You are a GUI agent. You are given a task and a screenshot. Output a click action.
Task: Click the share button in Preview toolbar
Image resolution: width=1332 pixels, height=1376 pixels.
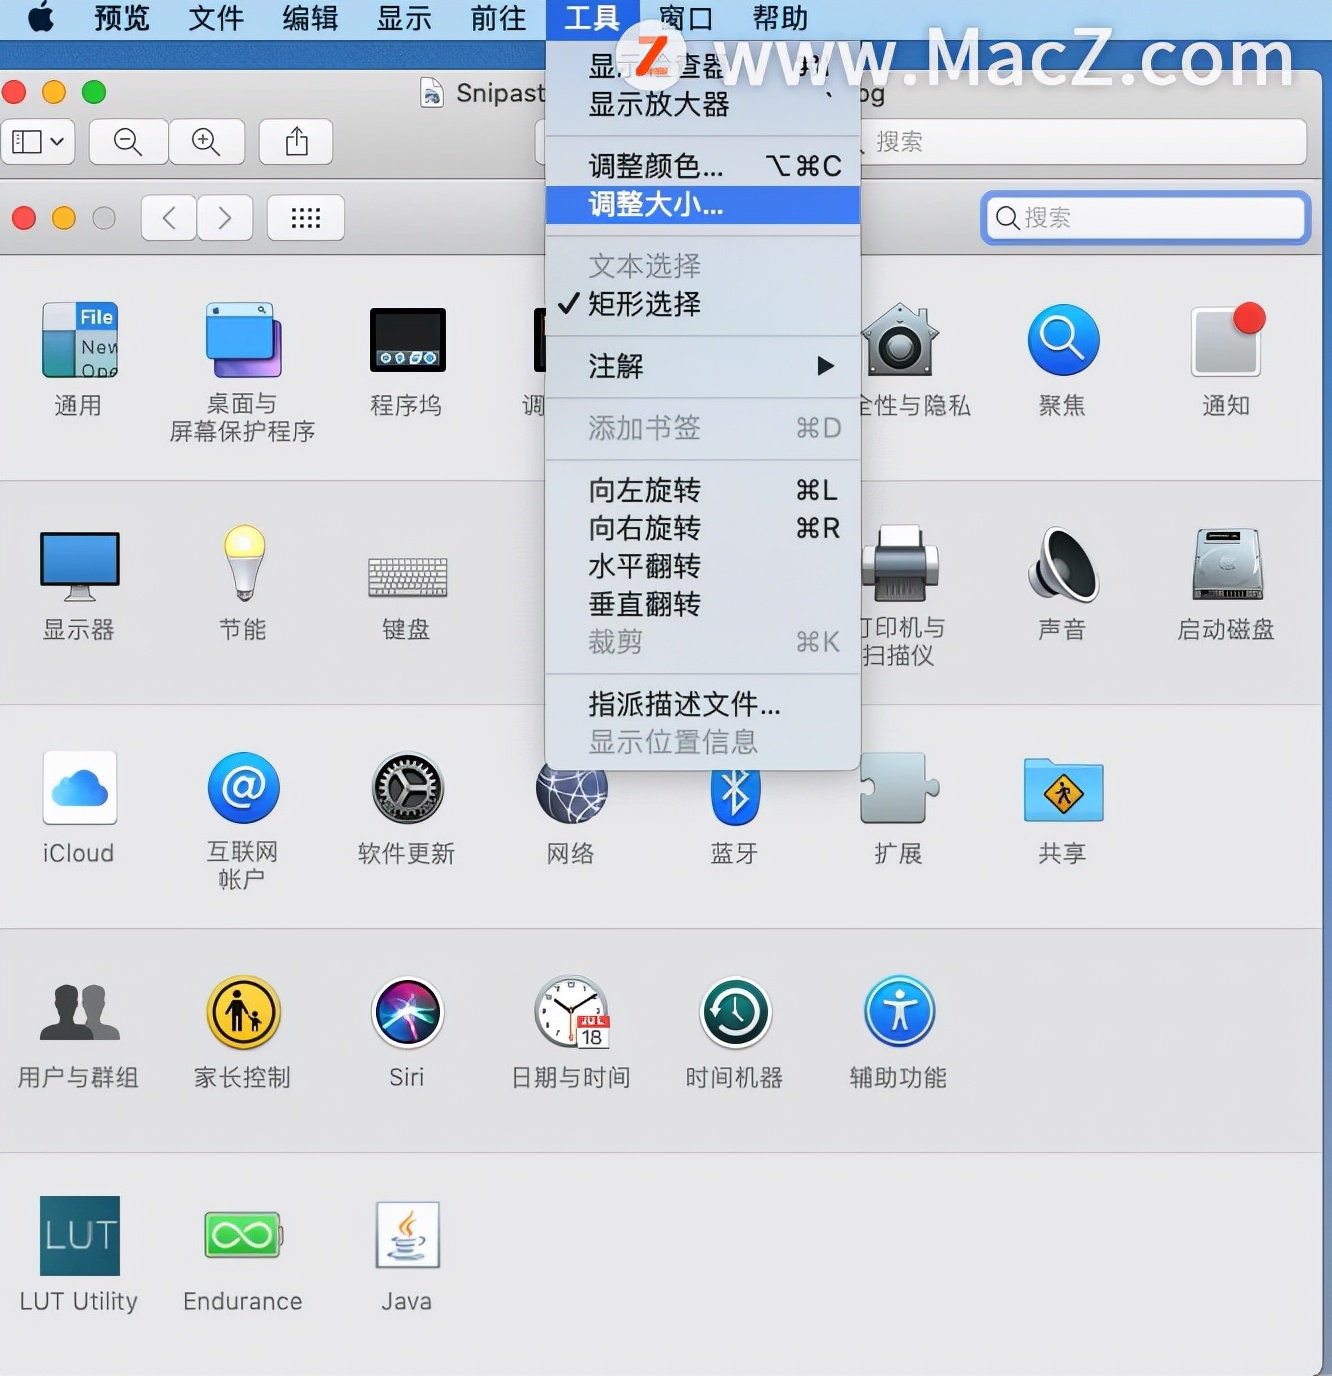click(296, 142)
